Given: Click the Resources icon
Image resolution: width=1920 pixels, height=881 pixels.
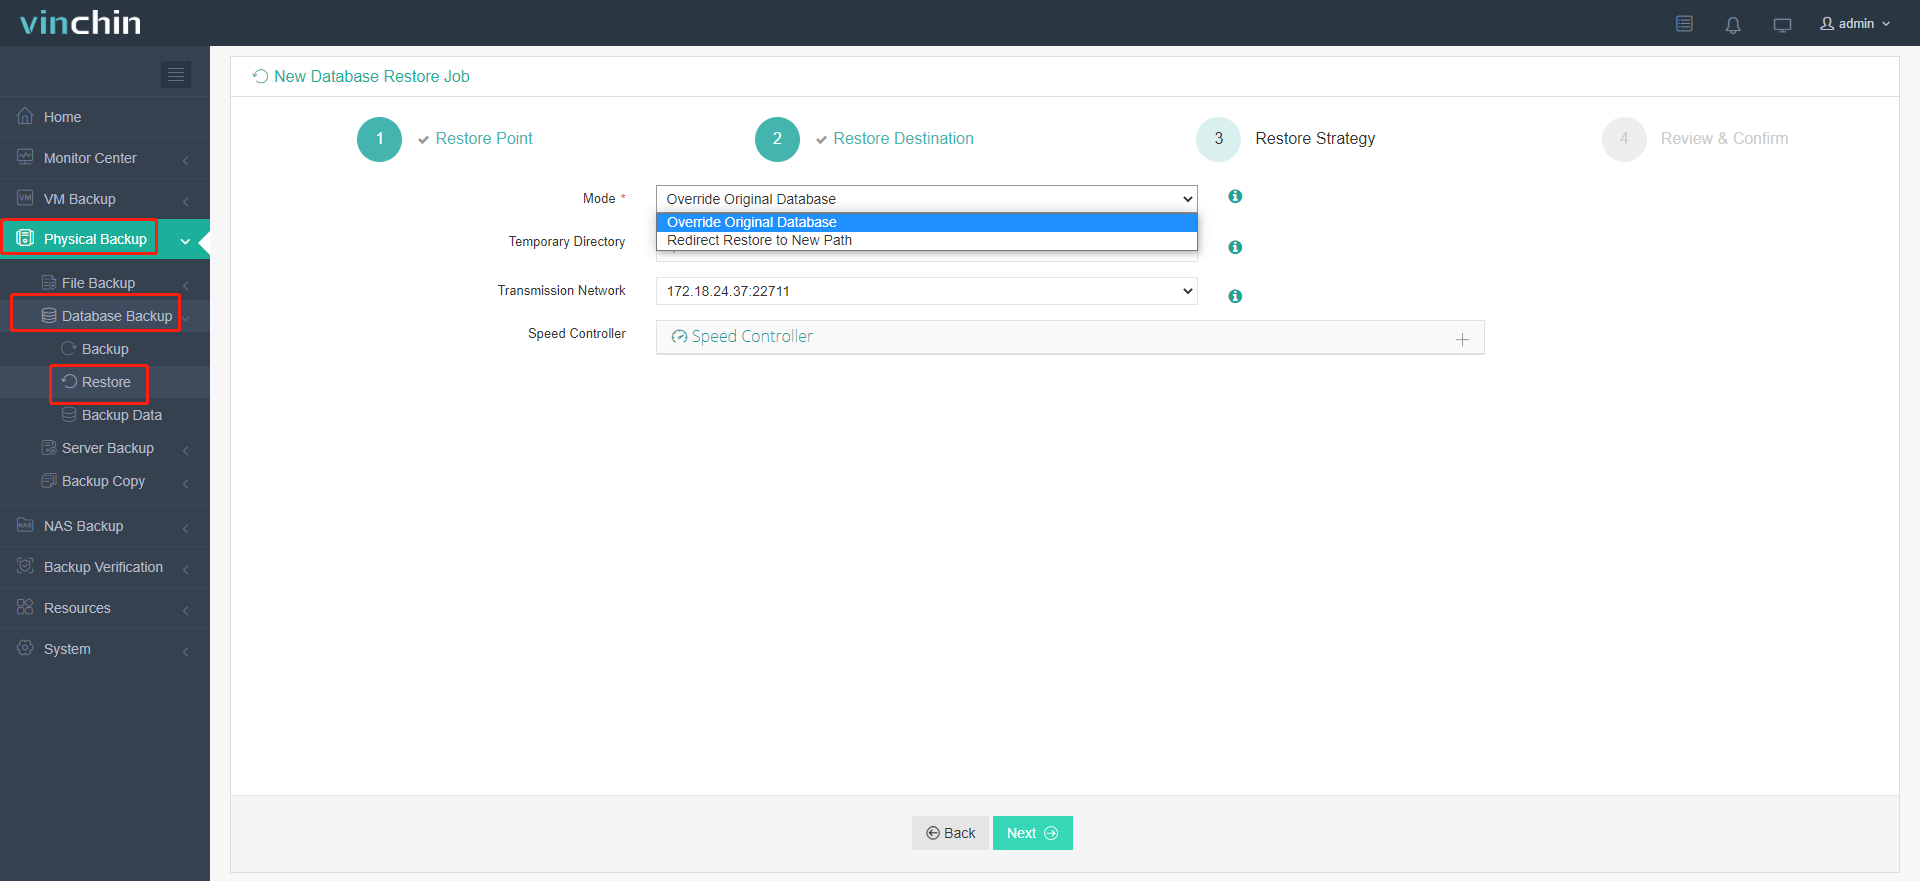Looking at the screenshot, I should (25, 607).
